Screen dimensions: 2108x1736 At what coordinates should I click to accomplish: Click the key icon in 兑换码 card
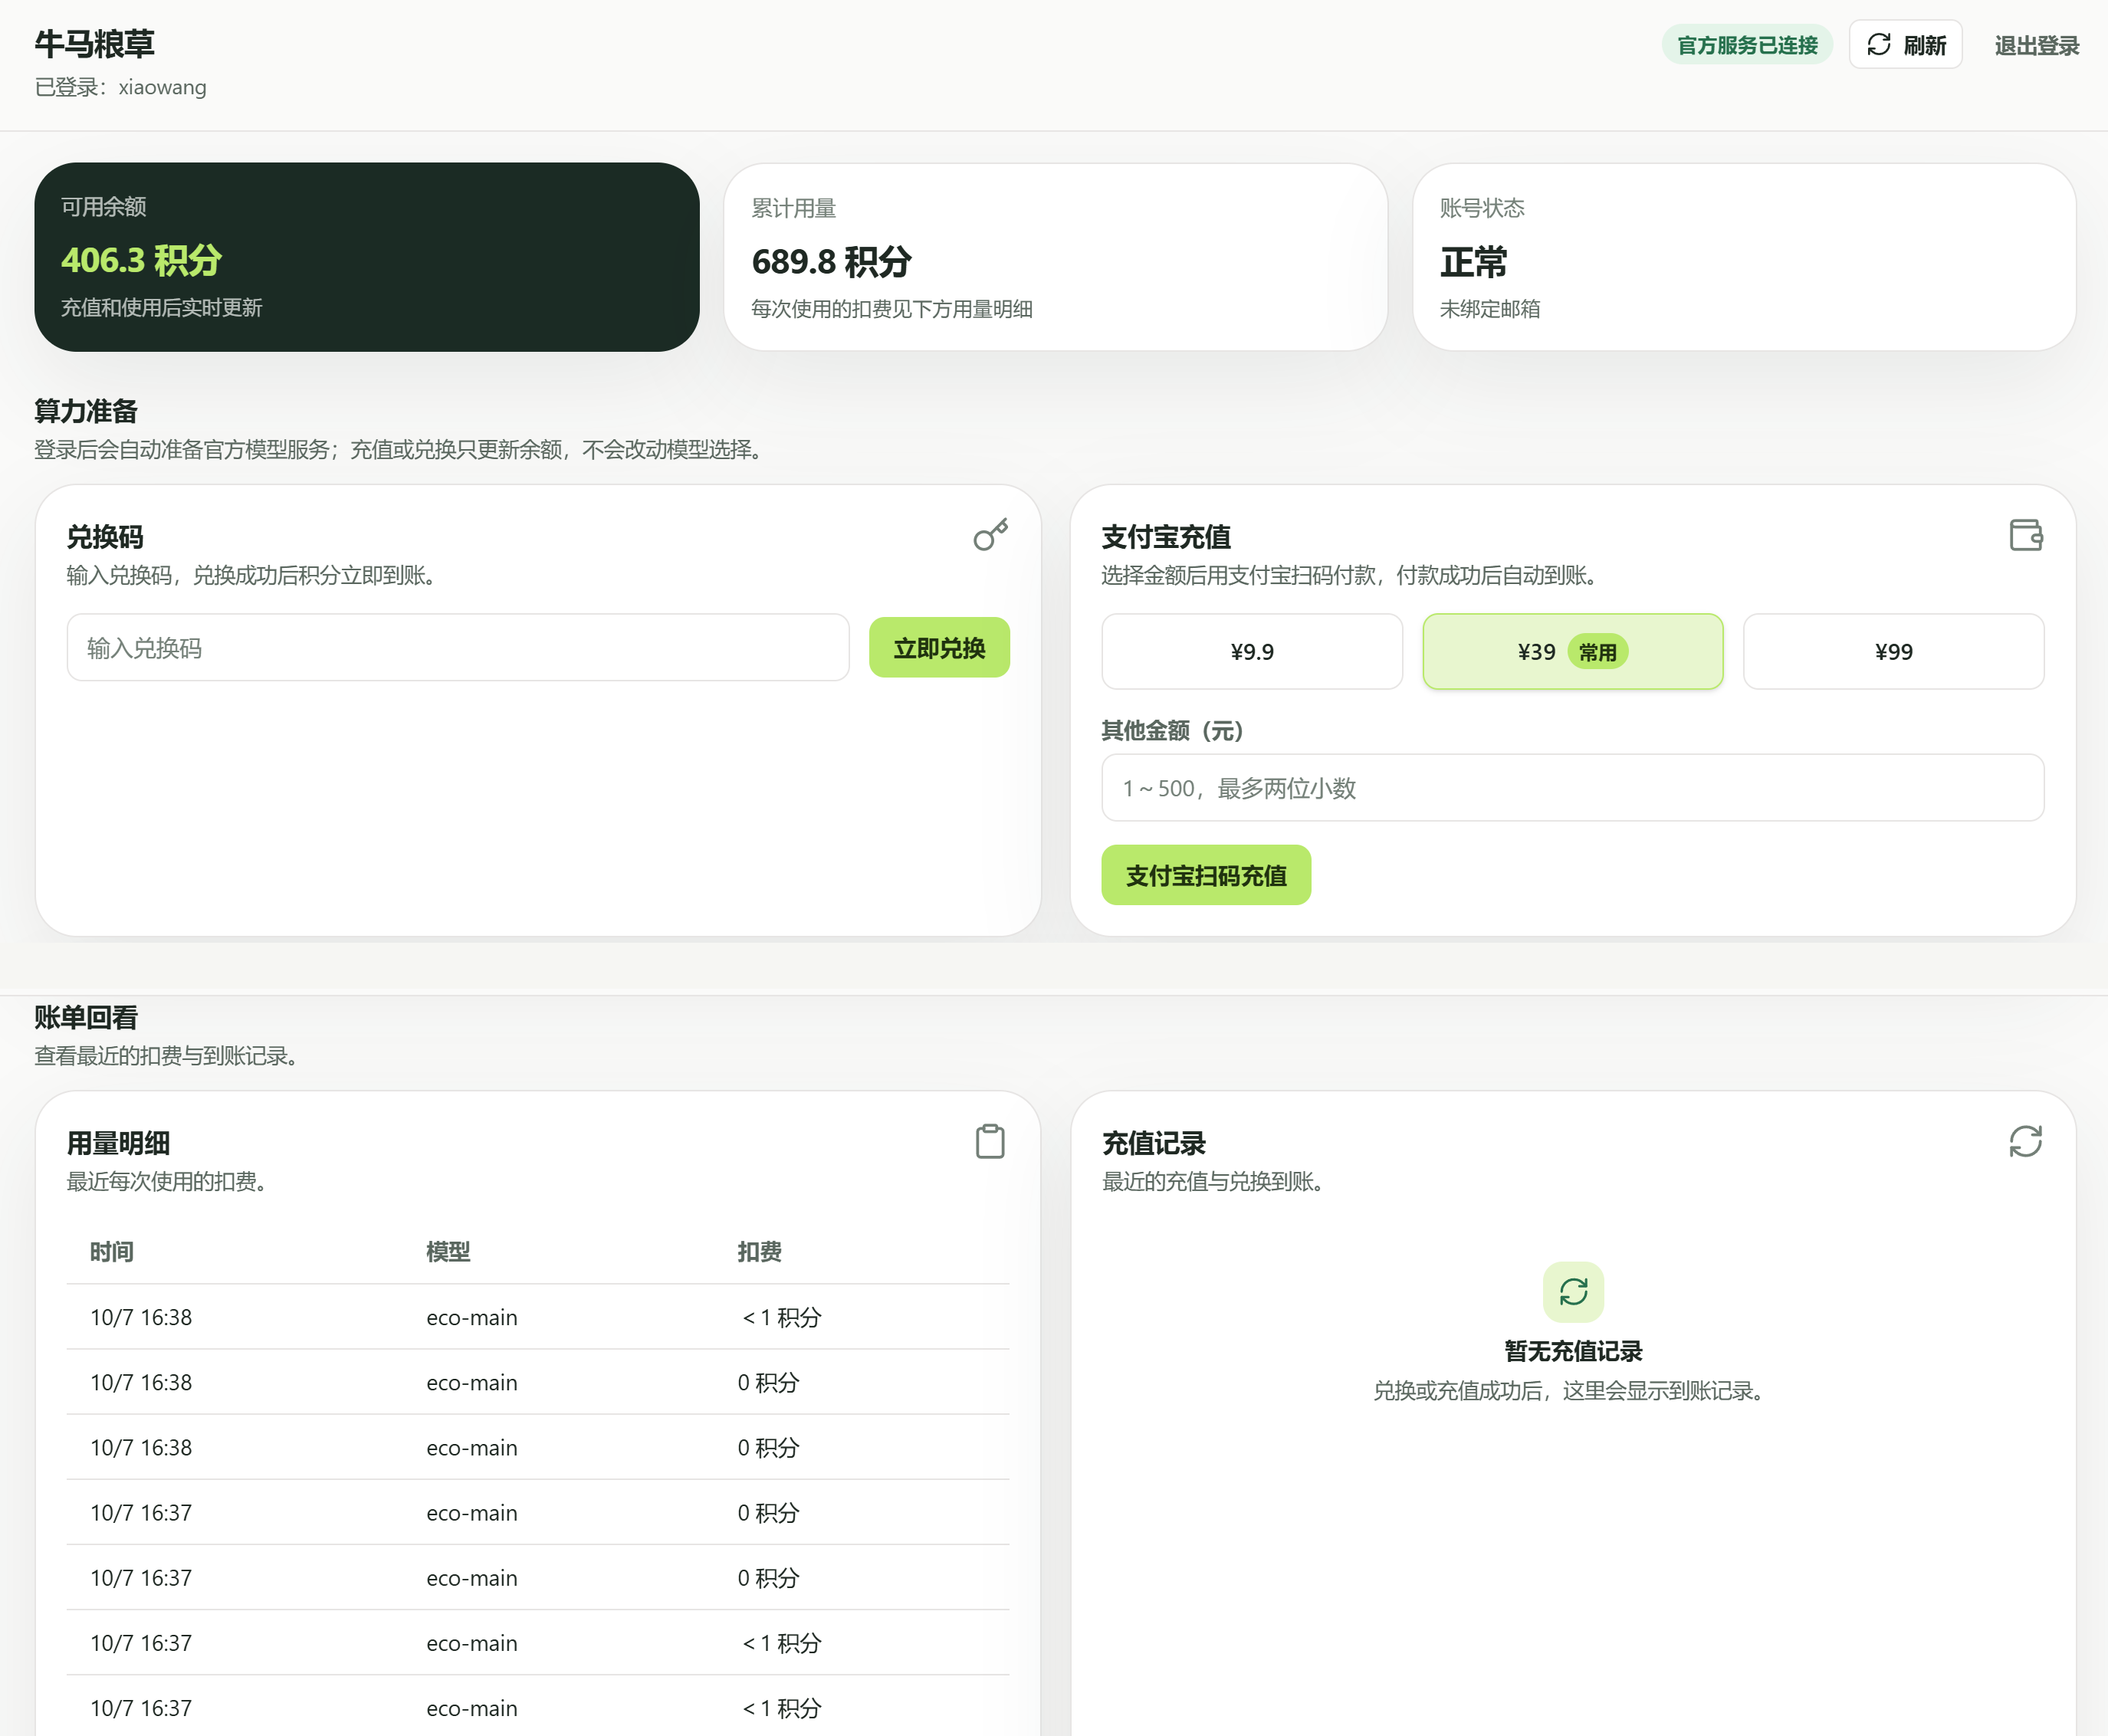click(990, 535)
